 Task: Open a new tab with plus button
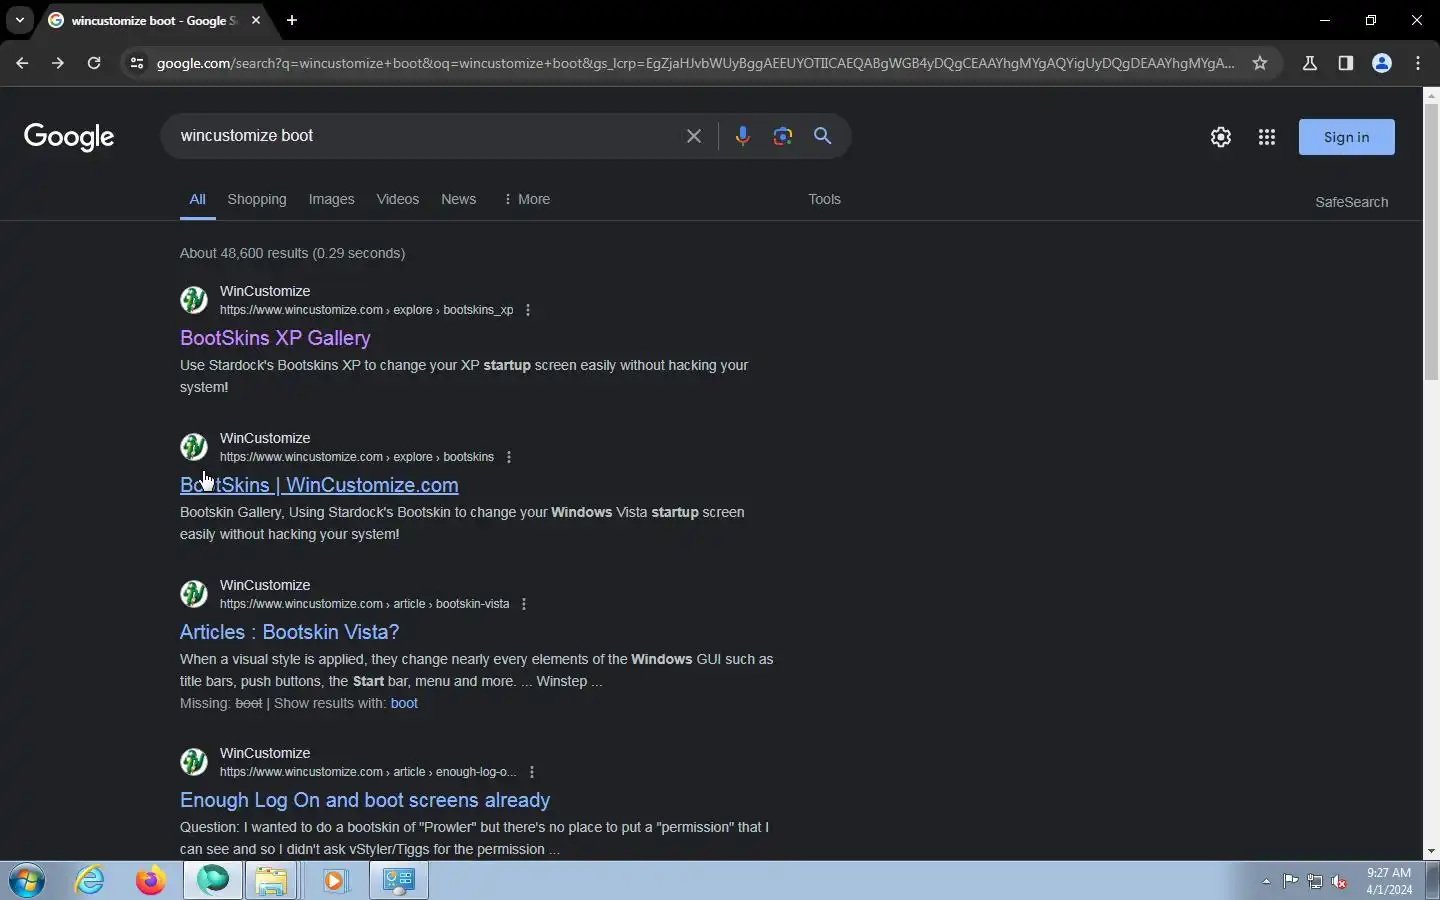click(x=292, y=20)
